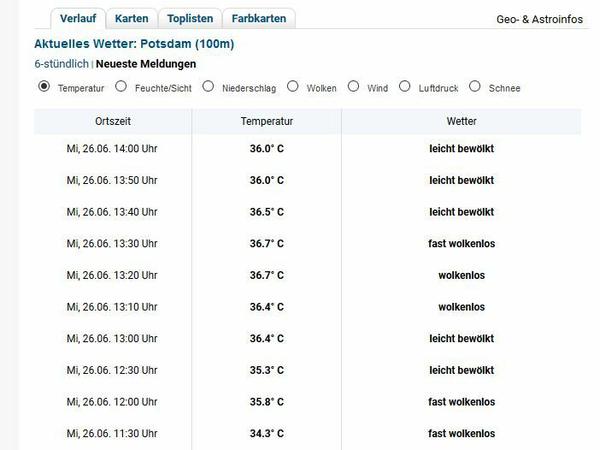The image size is (600, 450).
Task: Open the Verlauf tab
Action: (x=78, y=18)
